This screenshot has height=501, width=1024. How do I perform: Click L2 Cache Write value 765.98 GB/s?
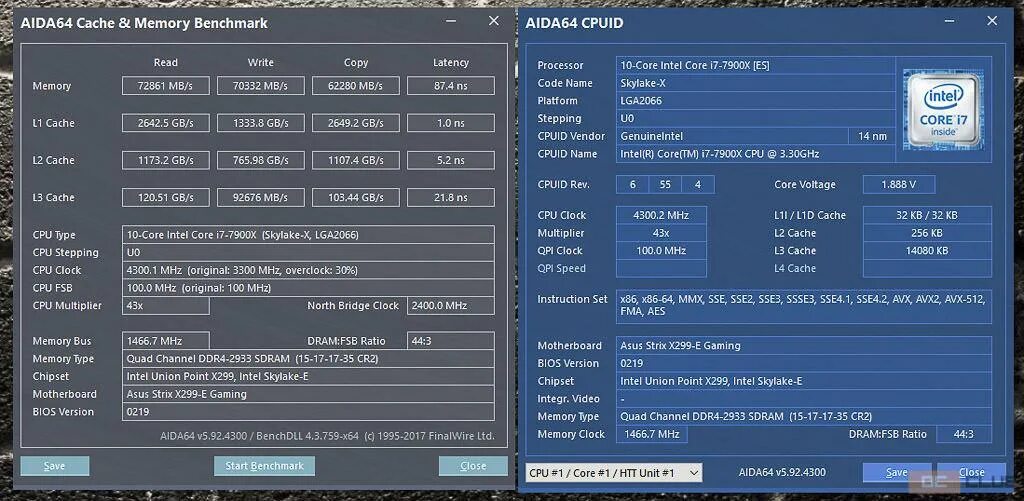tap(261, 160)
